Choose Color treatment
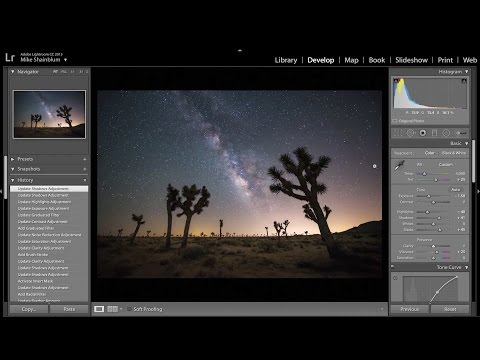This screenshot has width=480, height=360. tap(430, 153)
